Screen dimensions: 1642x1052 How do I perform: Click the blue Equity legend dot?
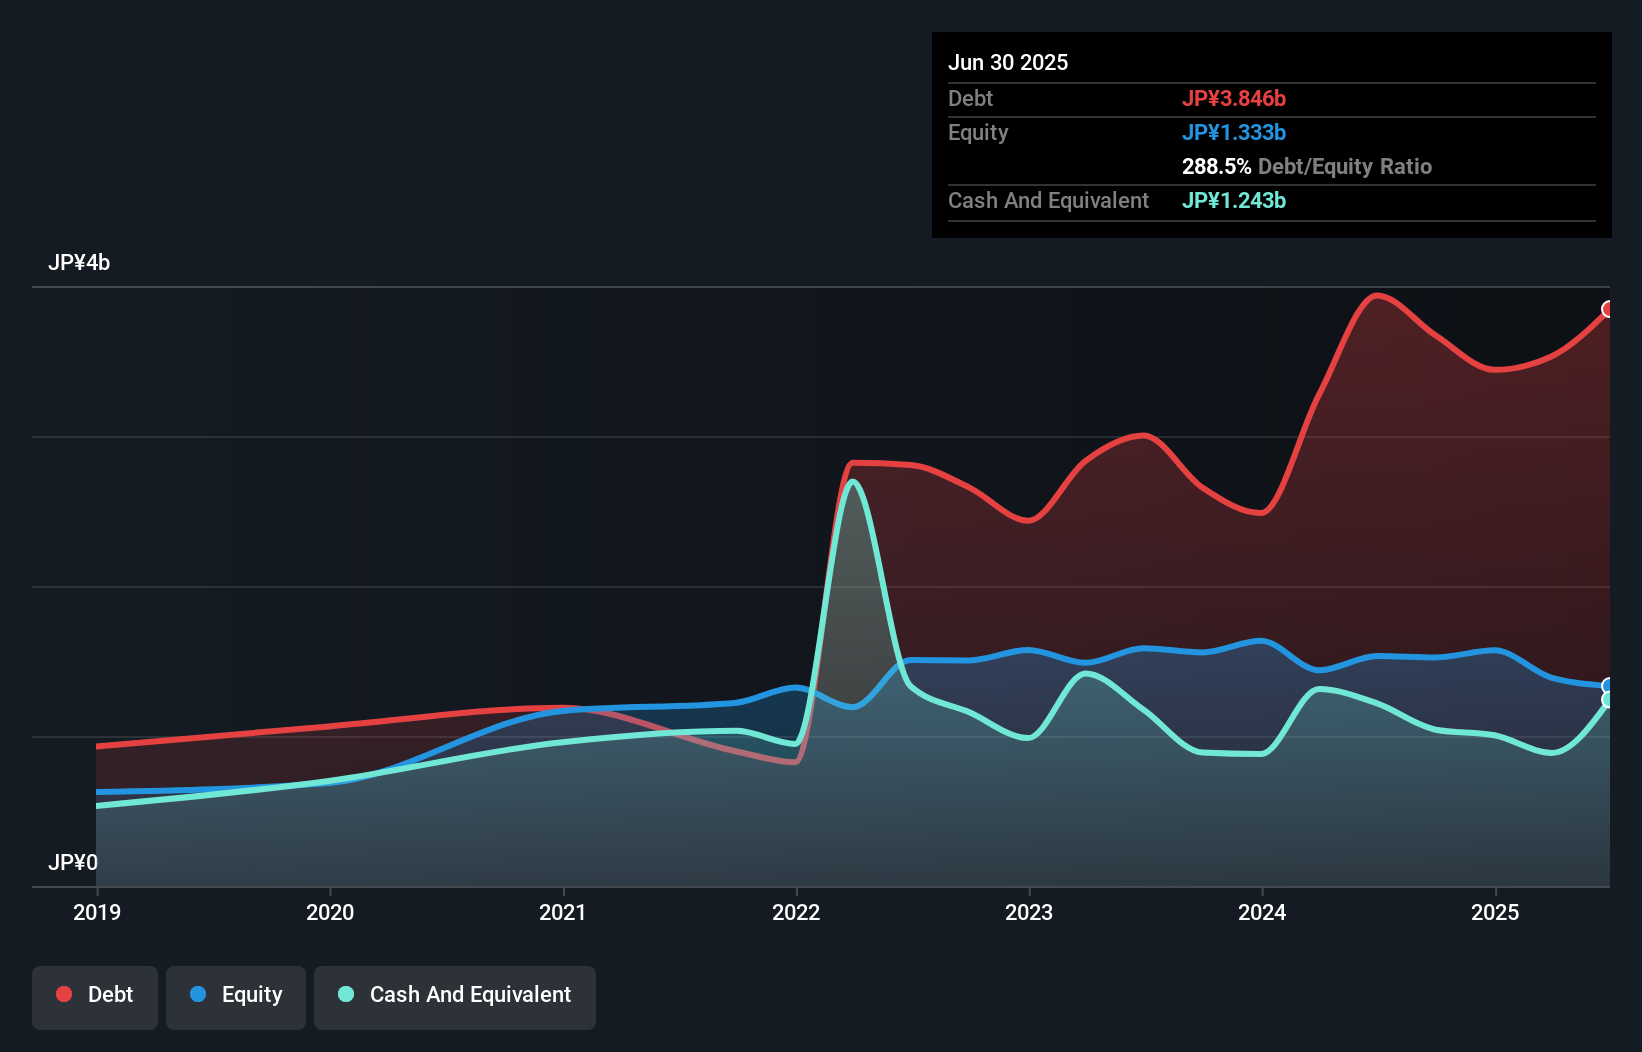(196, 993)
